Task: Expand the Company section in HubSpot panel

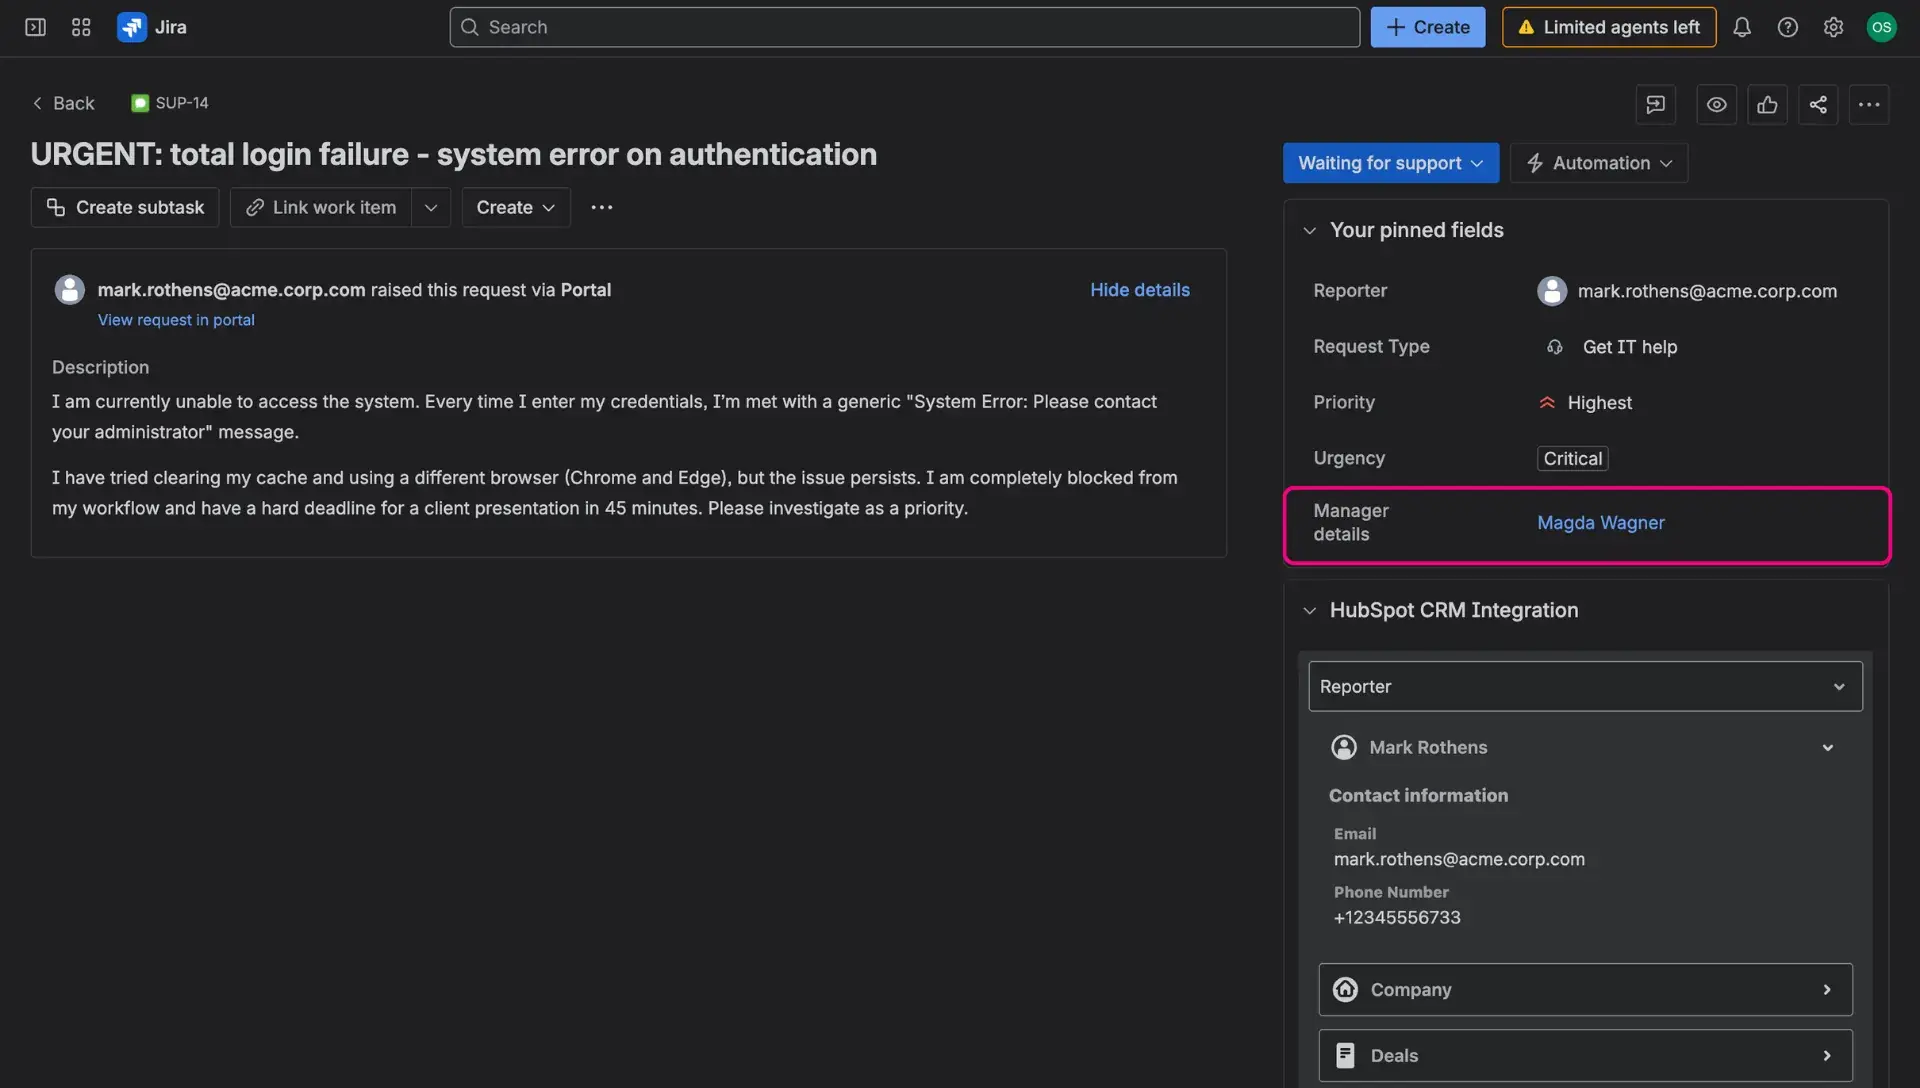Action: point(1828,989)
